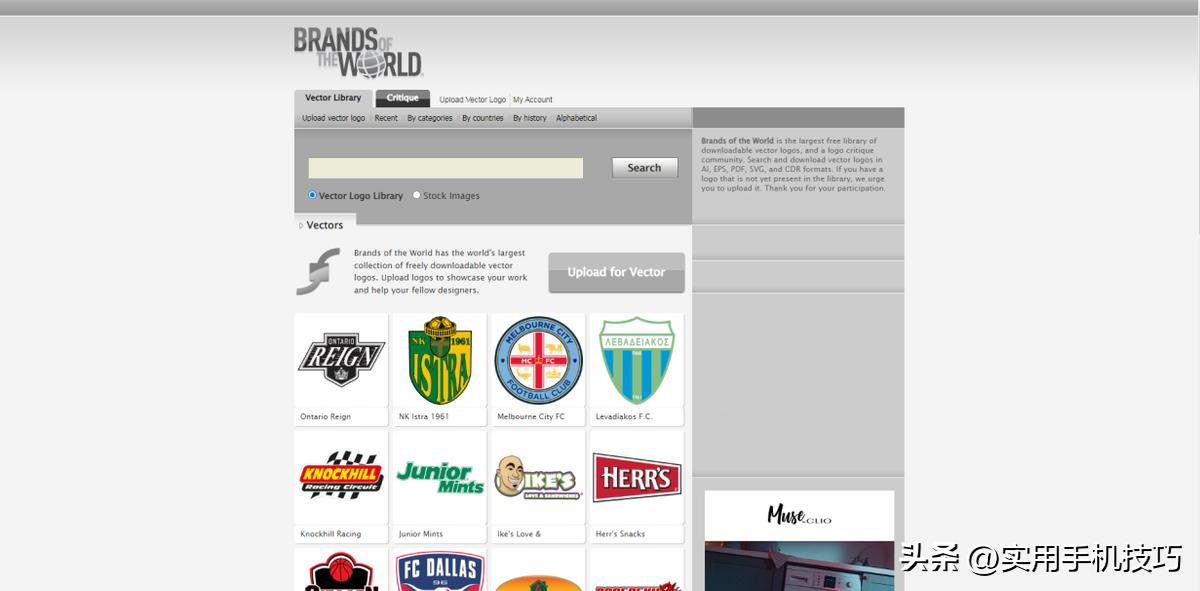Switch to the Critique tab
This screenshot has width=1200, height=591.
(x=403, y=98)
